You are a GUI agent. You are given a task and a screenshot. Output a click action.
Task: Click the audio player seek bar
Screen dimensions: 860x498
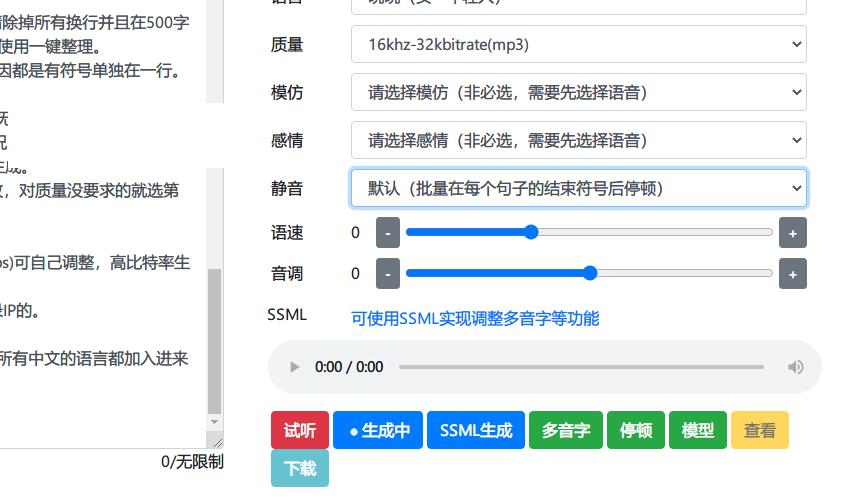click(x=586, y=367)
